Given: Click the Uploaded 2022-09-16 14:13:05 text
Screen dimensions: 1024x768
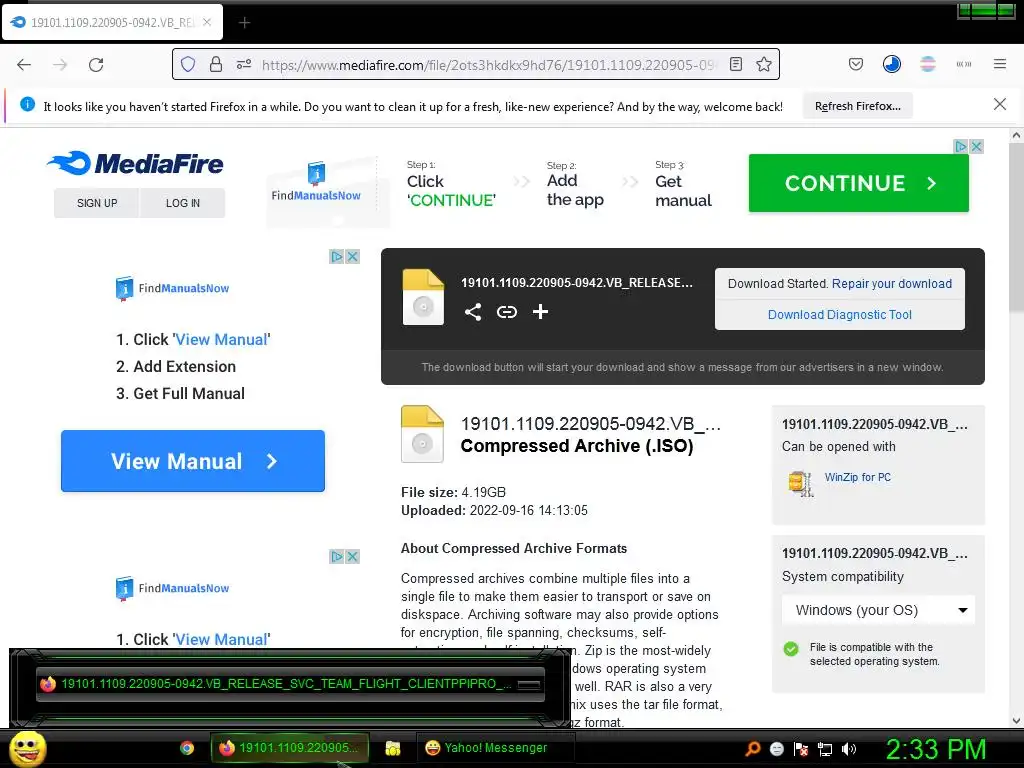Looking at the screenshot, I should pyautogui.click(x=494, y=511).
